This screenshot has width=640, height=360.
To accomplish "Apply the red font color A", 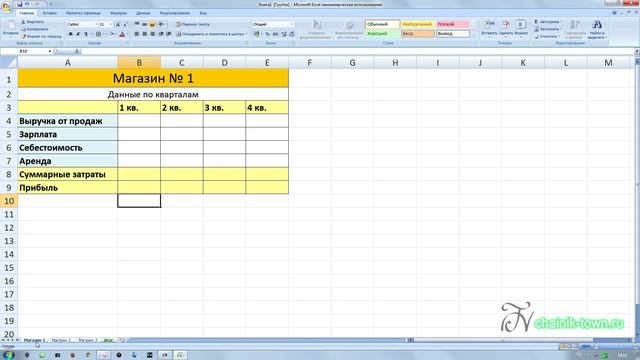I will pyautogui.click(x=122, y=34).
